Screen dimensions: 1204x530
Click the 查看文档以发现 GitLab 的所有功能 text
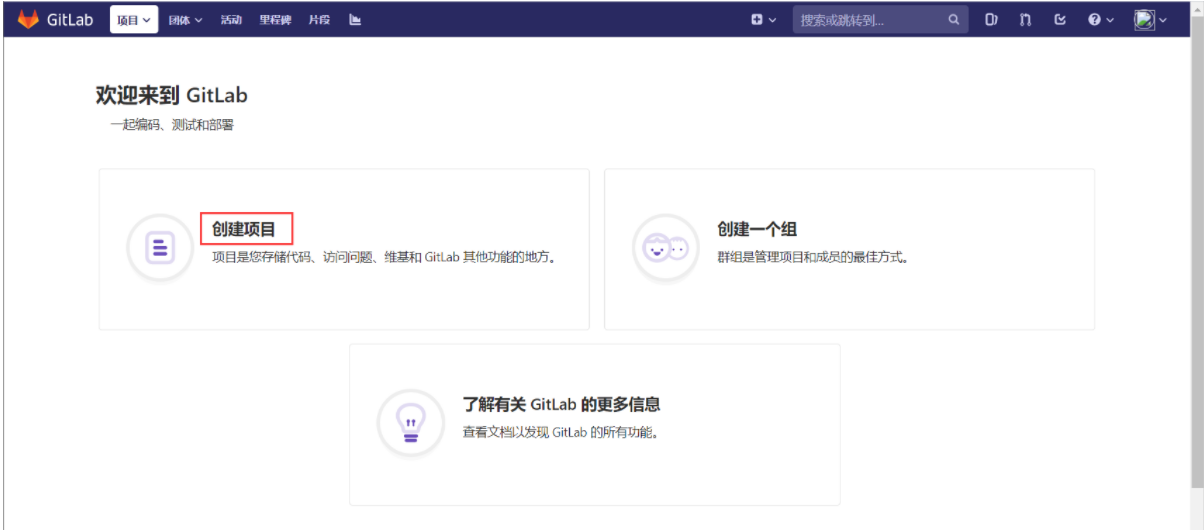pyautogui.click(x=564, y=433)
